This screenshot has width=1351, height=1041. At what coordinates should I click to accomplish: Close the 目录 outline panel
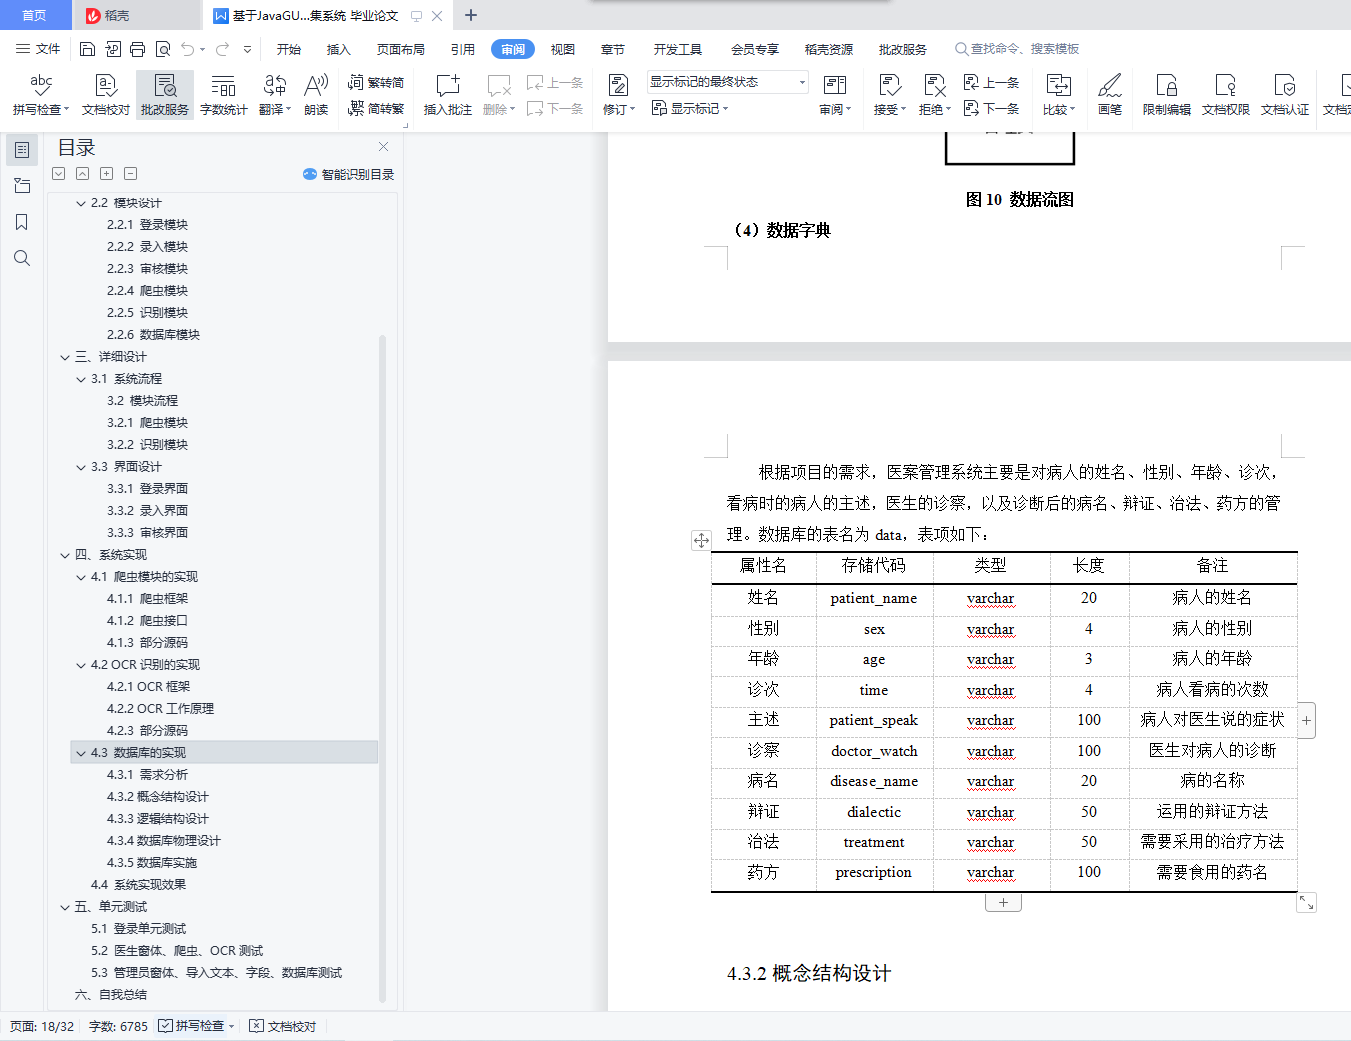(x=383, y=147)
